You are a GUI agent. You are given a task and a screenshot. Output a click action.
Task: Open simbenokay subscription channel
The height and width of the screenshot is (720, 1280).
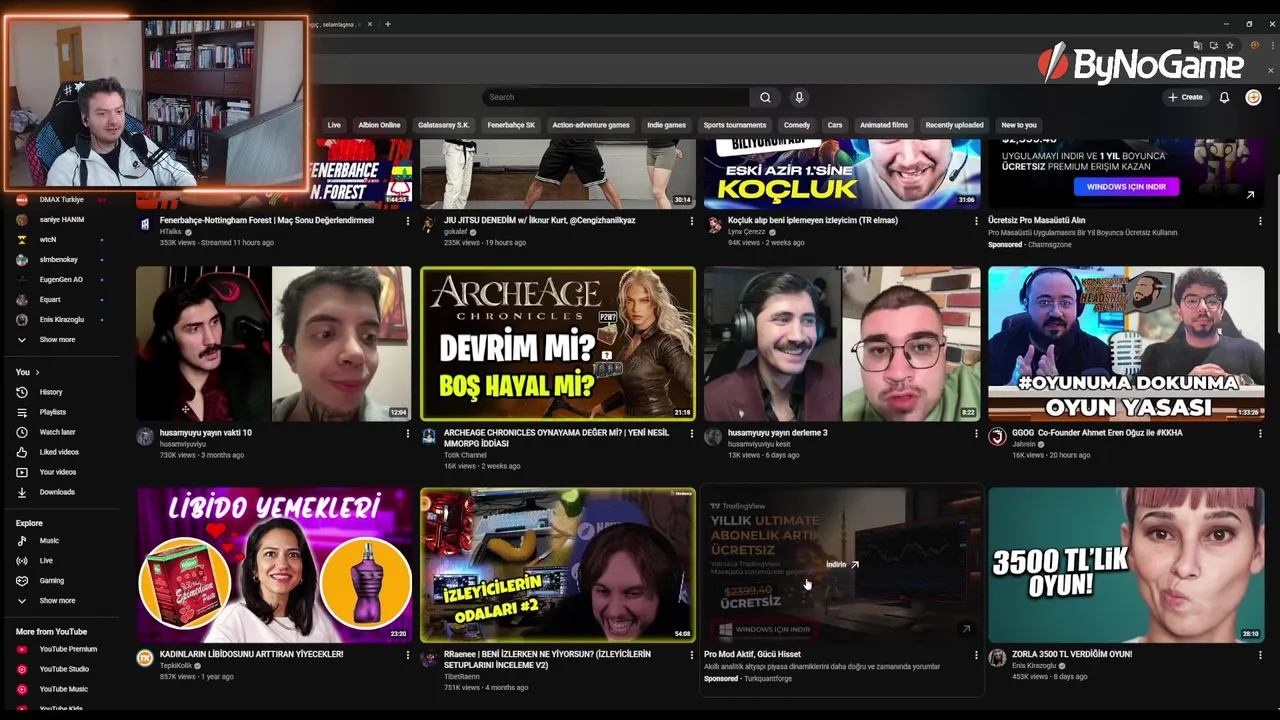(x=58, y=260)
